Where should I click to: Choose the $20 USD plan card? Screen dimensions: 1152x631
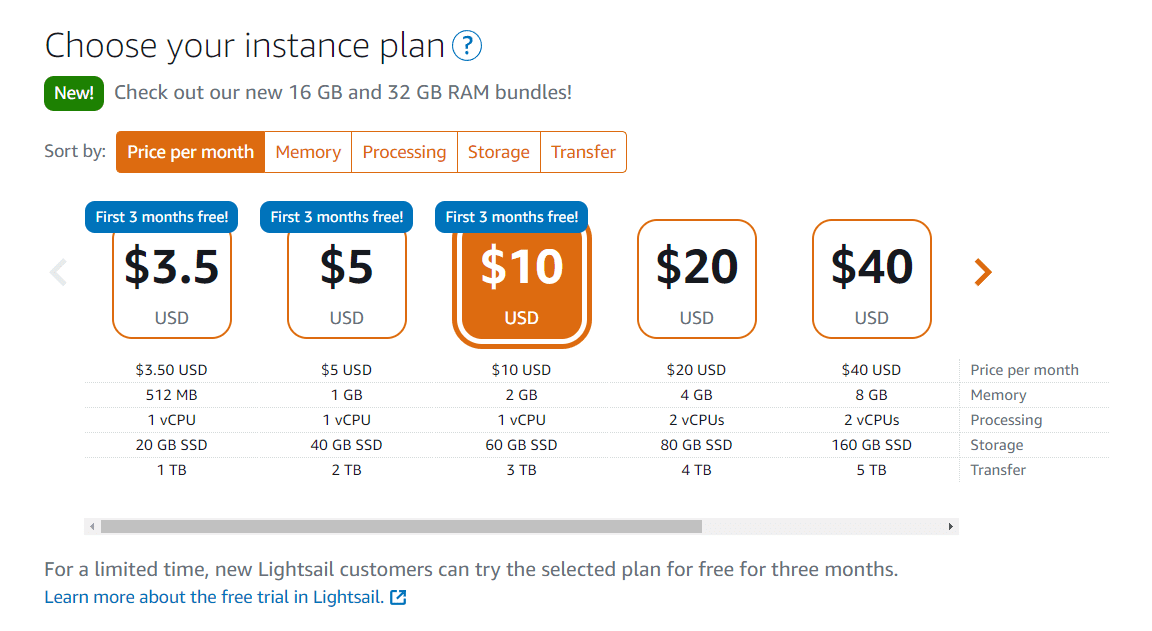click(696, 279)
